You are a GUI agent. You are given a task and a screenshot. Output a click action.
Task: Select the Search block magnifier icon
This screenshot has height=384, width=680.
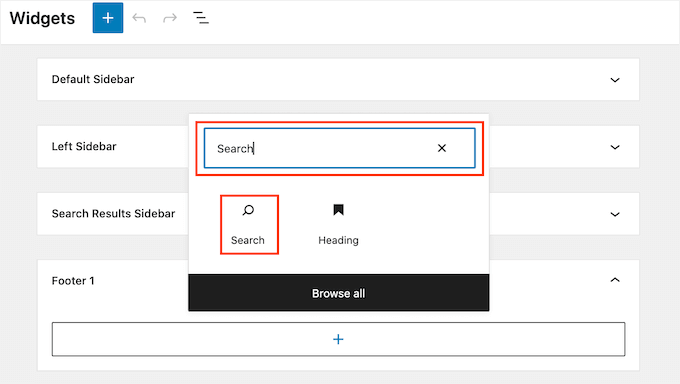pyautogui.click(x=248, y=210)
